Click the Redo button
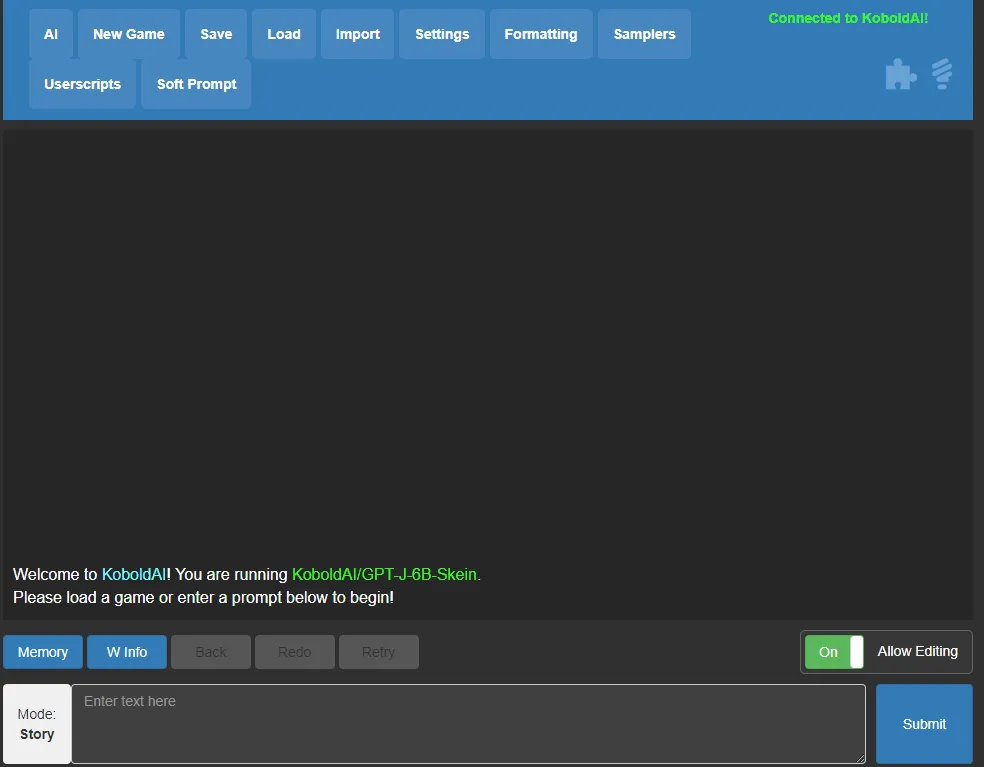This screenshot has height=767, width=984. tap(295, 652)
